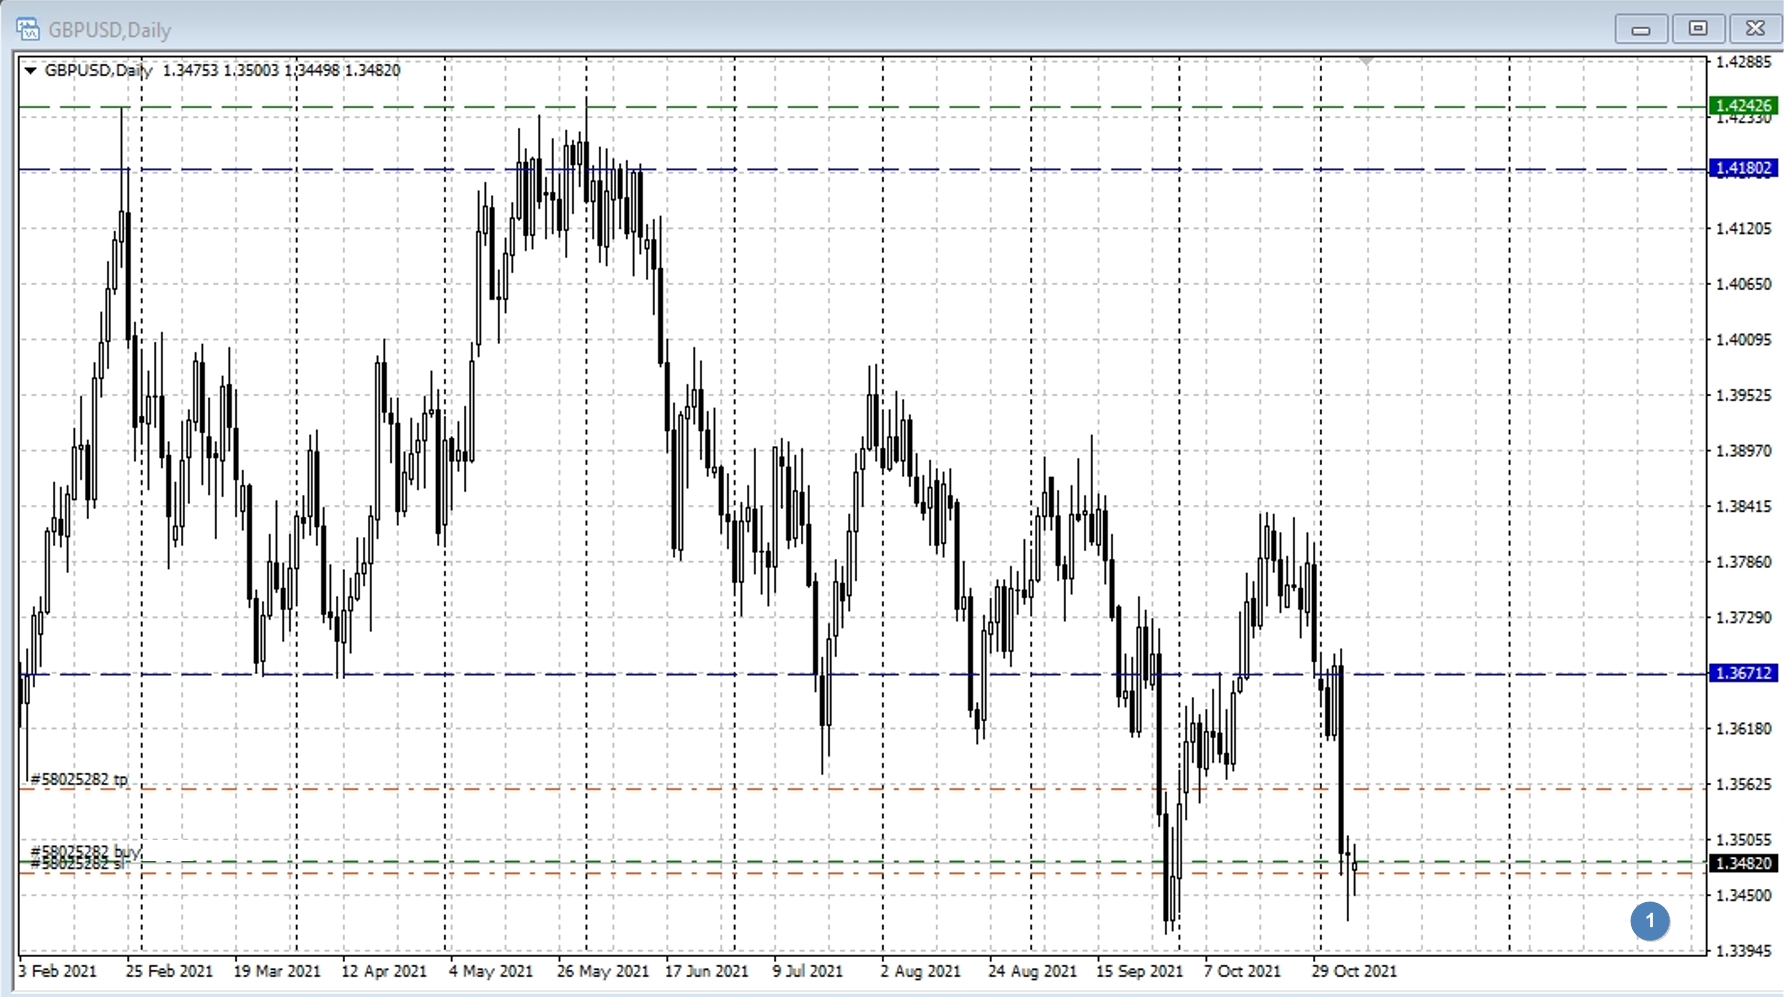Click the OHLC values in chart header

[x=281, y=71]
